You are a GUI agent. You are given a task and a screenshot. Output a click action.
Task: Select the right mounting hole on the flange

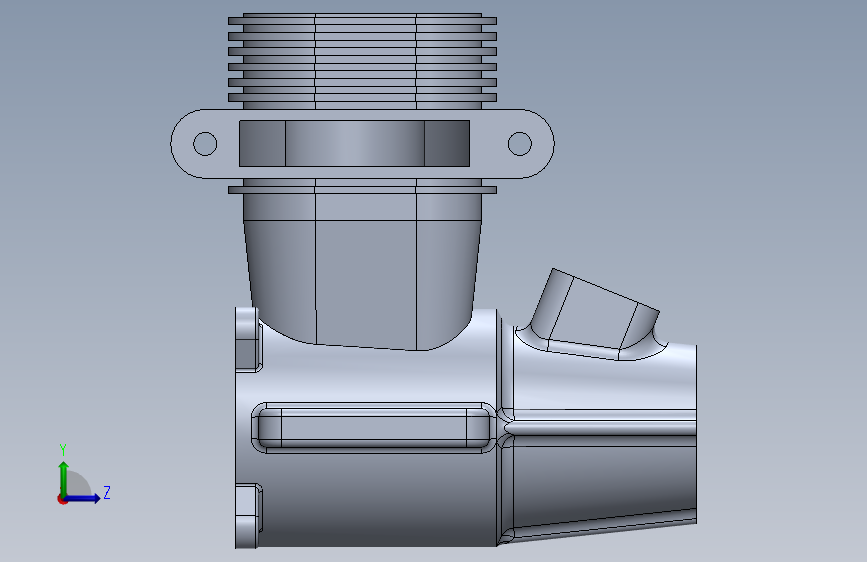(520, 144)
